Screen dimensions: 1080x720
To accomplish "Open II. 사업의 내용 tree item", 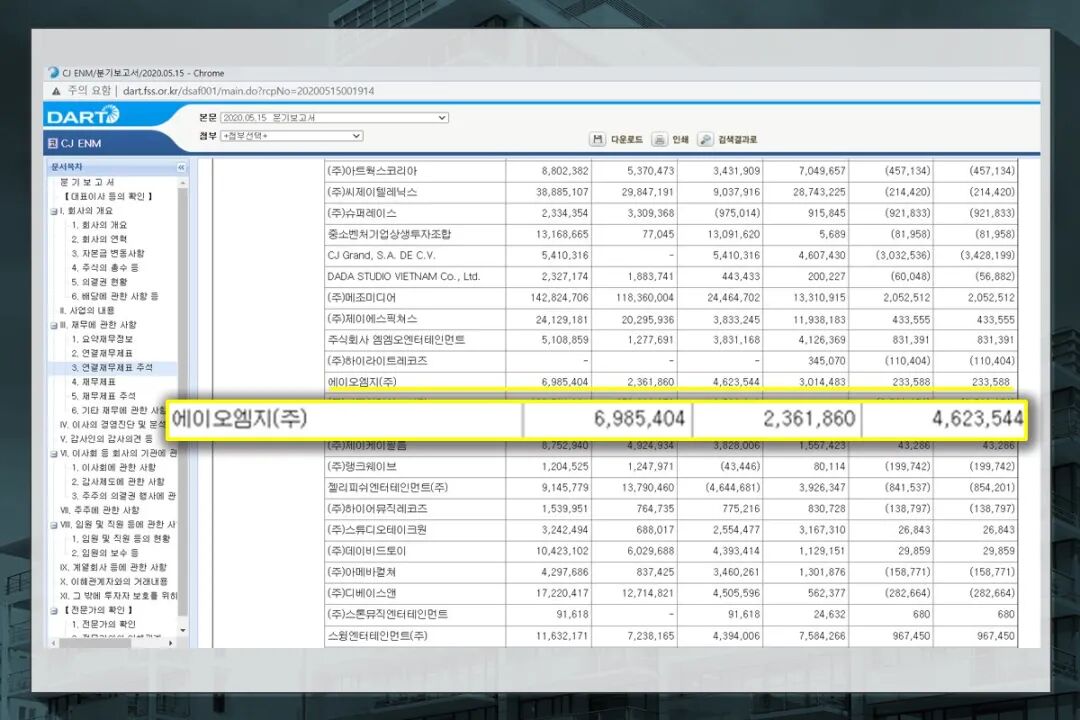I will [x=87, y=311].
